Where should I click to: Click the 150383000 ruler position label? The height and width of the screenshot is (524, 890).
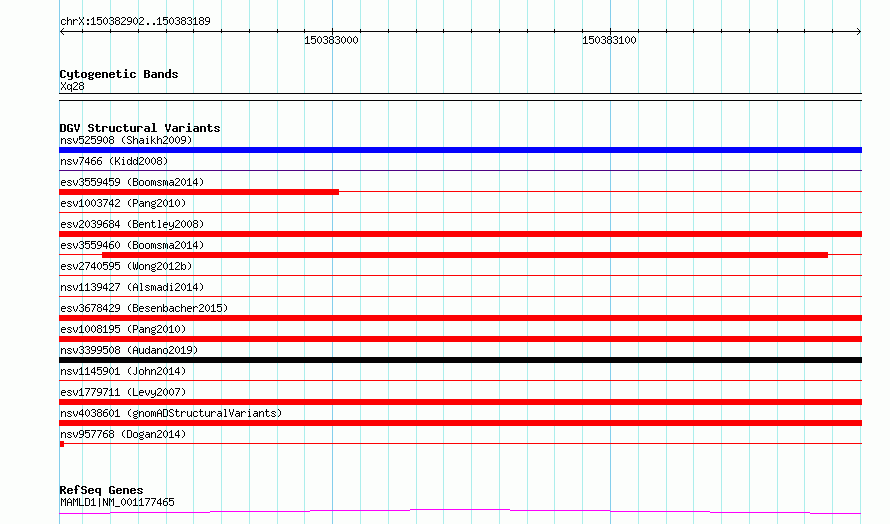point(331,40)
